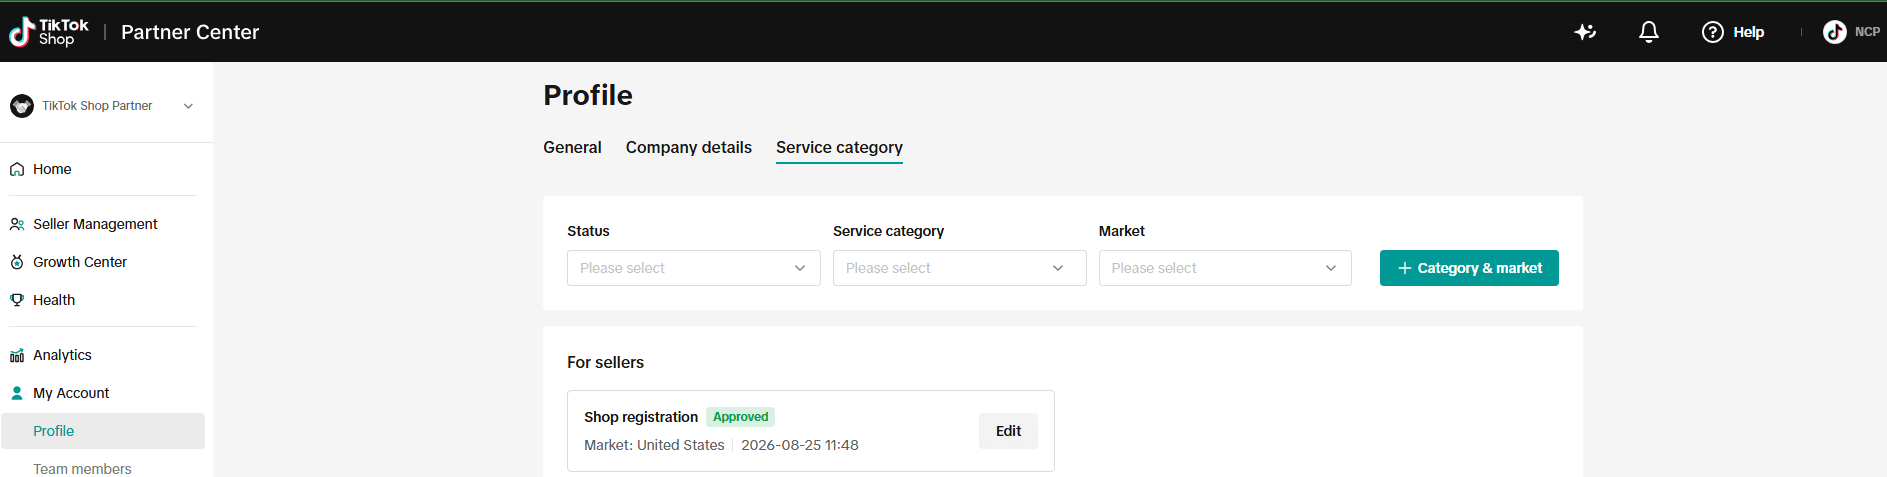The height and width of the screenshot is (477, 1887).
Task: Click the Health trophy icon
Action: pos(17,300)
